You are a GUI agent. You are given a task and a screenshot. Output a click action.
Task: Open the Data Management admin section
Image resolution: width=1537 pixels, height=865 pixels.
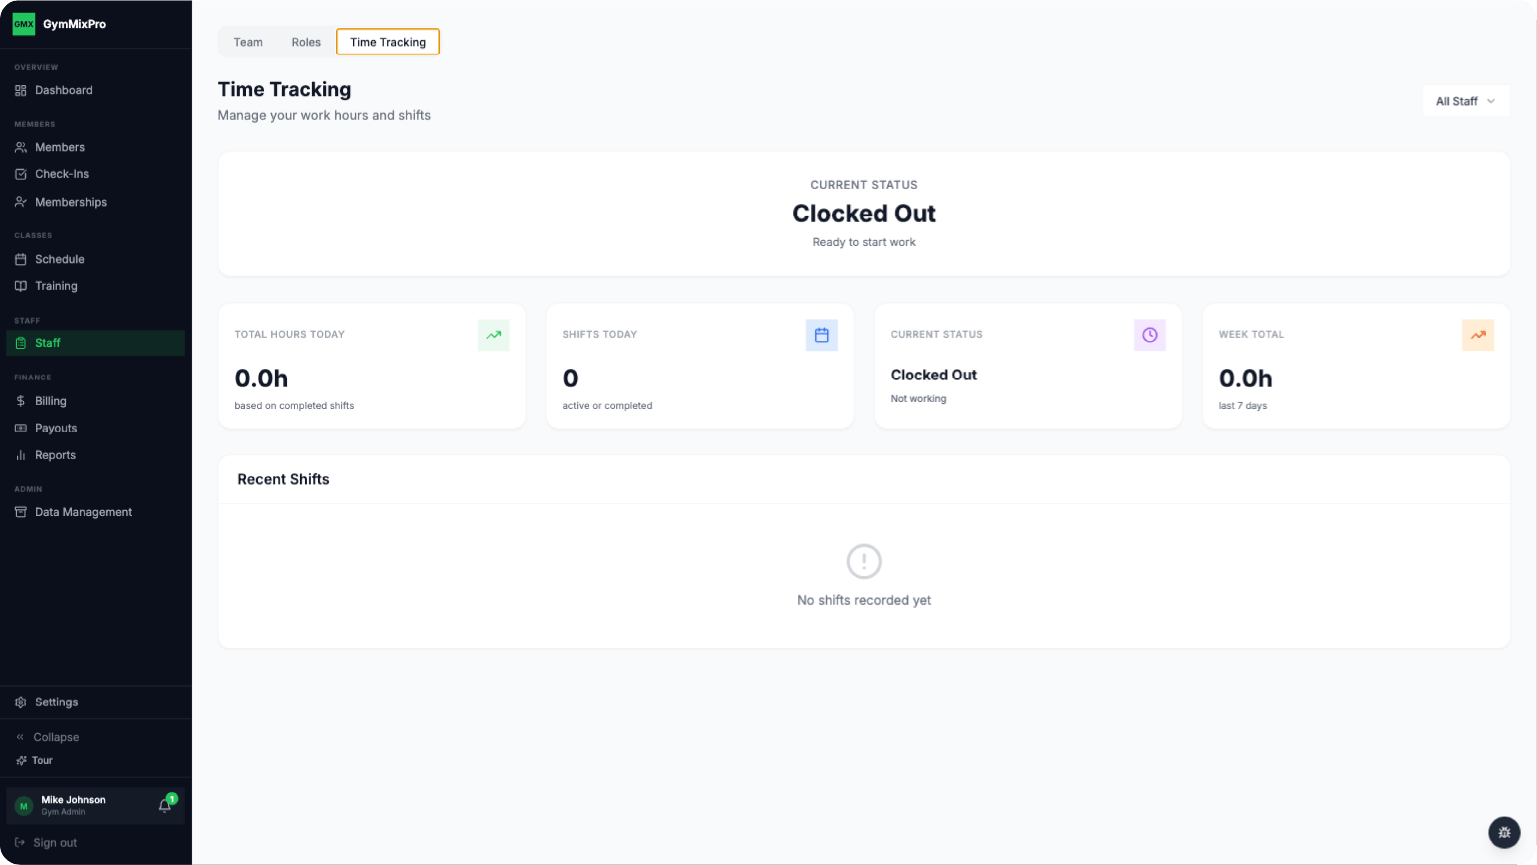click(x=83, y=512)
